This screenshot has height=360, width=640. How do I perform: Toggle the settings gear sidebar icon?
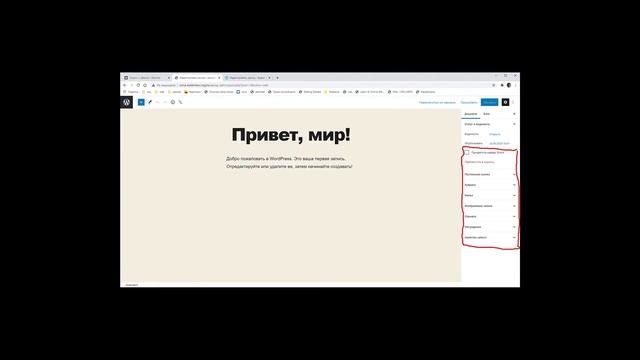pos(505,102)
